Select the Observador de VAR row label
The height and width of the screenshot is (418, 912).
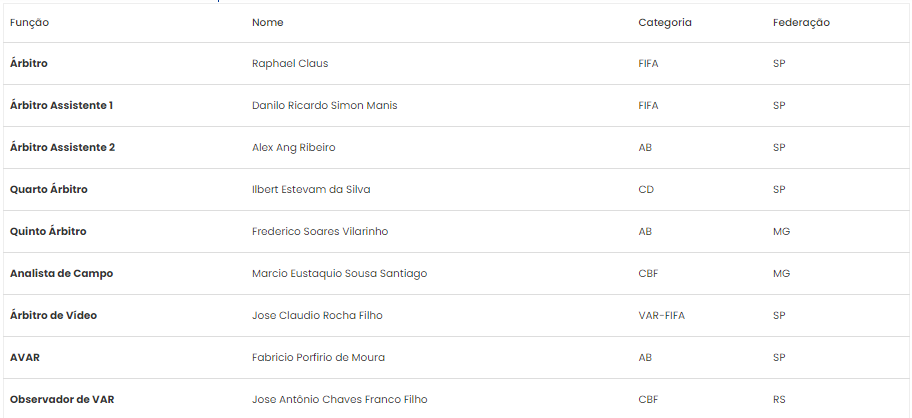pyautogui.click(x=62, y=399)
